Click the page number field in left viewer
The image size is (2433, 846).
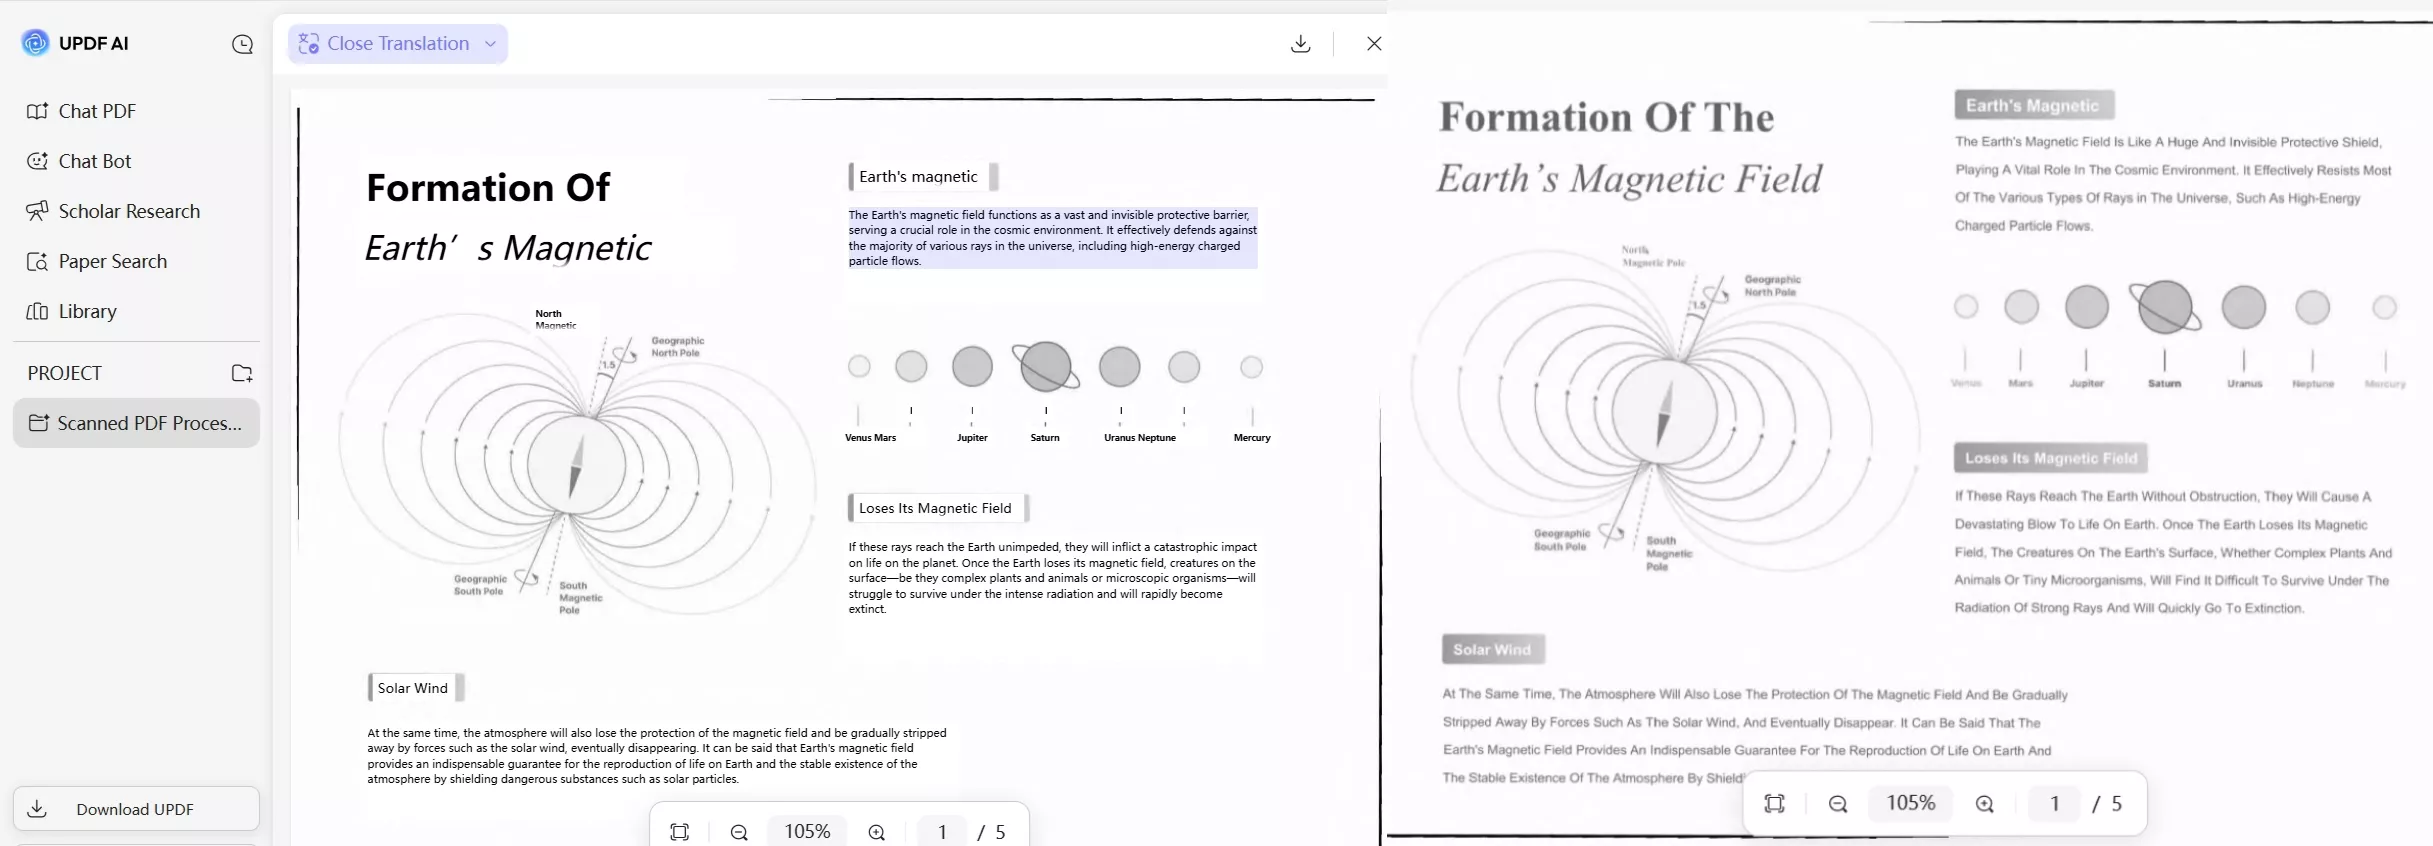(x=942, y=832)
